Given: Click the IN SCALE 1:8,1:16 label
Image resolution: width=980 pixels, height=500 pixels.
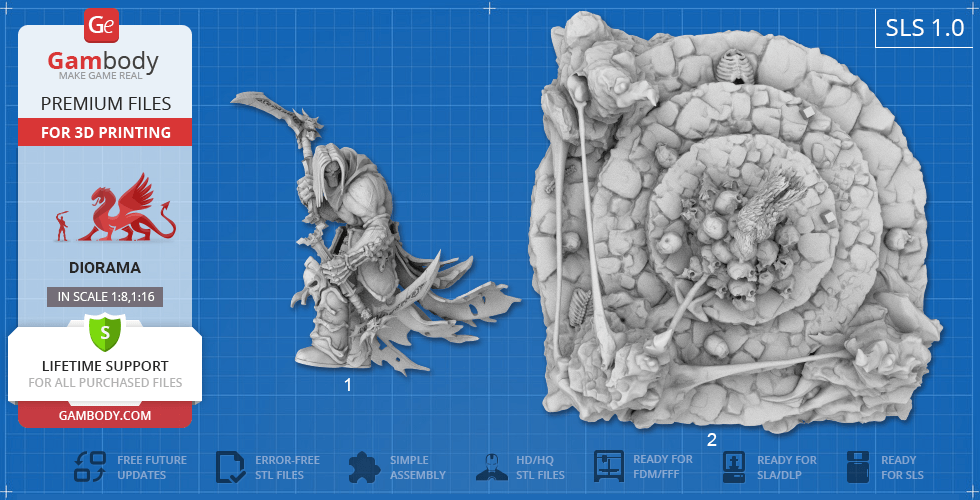Looking at the screenshot, I should 104,296.
